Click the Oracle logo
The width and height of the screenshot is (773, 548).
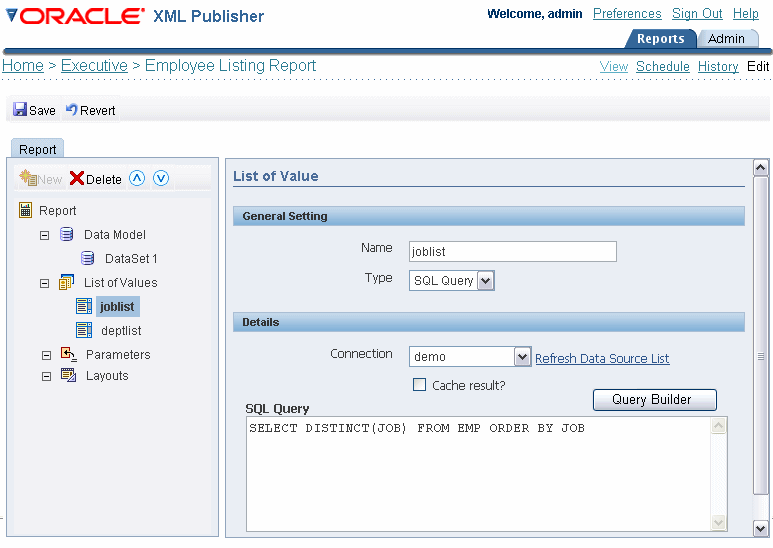(x=75, y=16)
